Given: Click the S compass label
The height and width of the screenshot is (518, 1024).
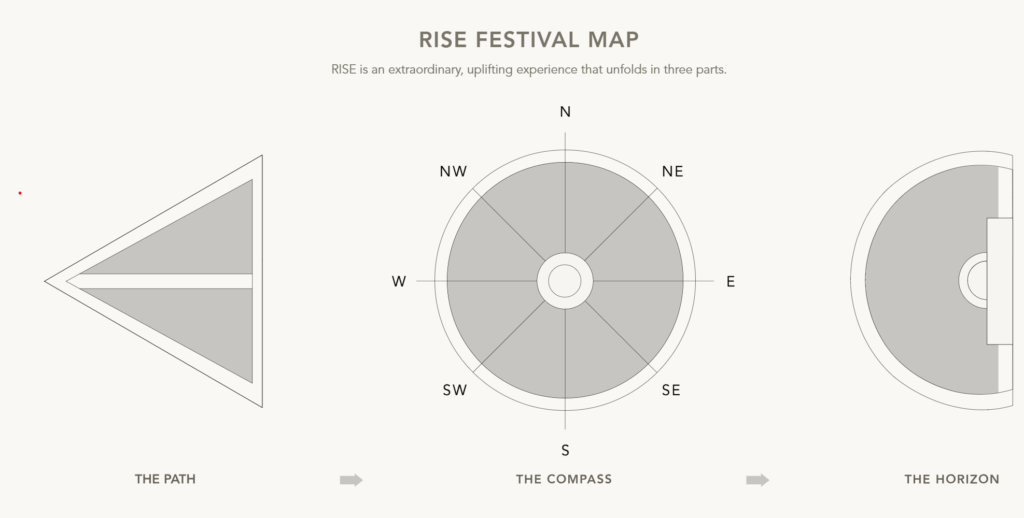Looking at the screenshot, I should [565, 451].
